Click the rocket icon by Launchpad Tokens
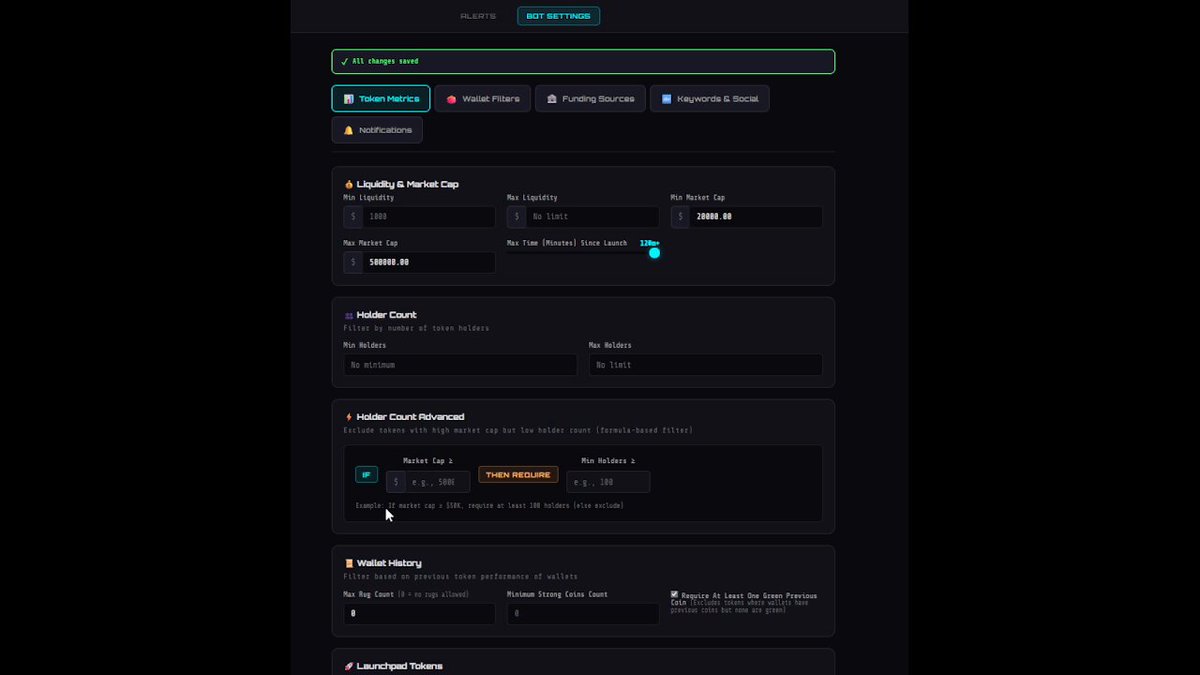The width and height of the screenshot is (1200, 675). coord(349,666)
